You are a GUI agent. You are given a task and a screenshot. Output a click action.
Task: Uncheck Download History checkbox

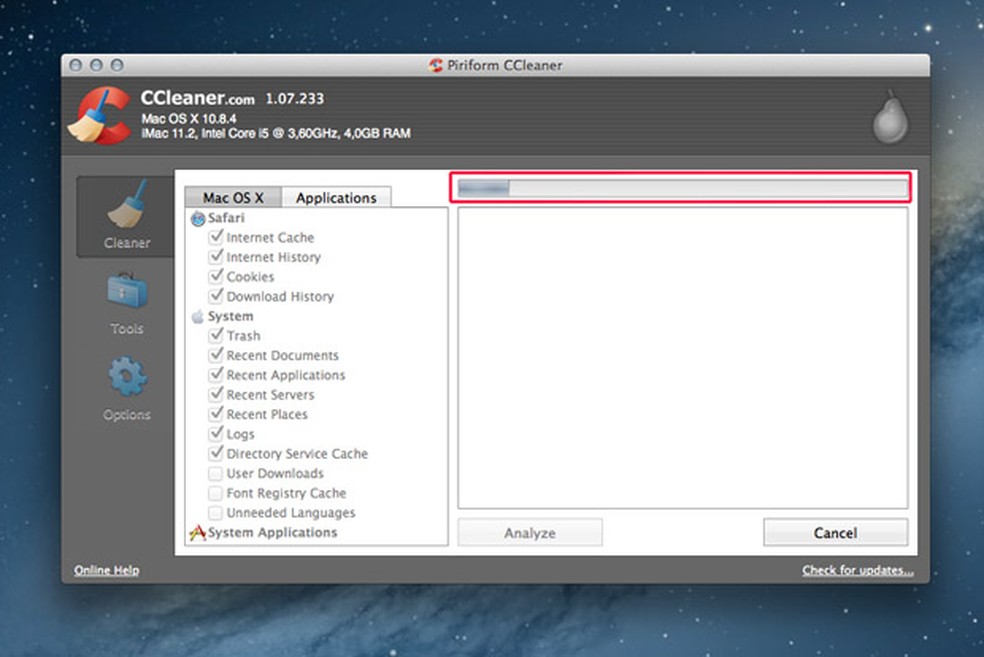[216, 296]
